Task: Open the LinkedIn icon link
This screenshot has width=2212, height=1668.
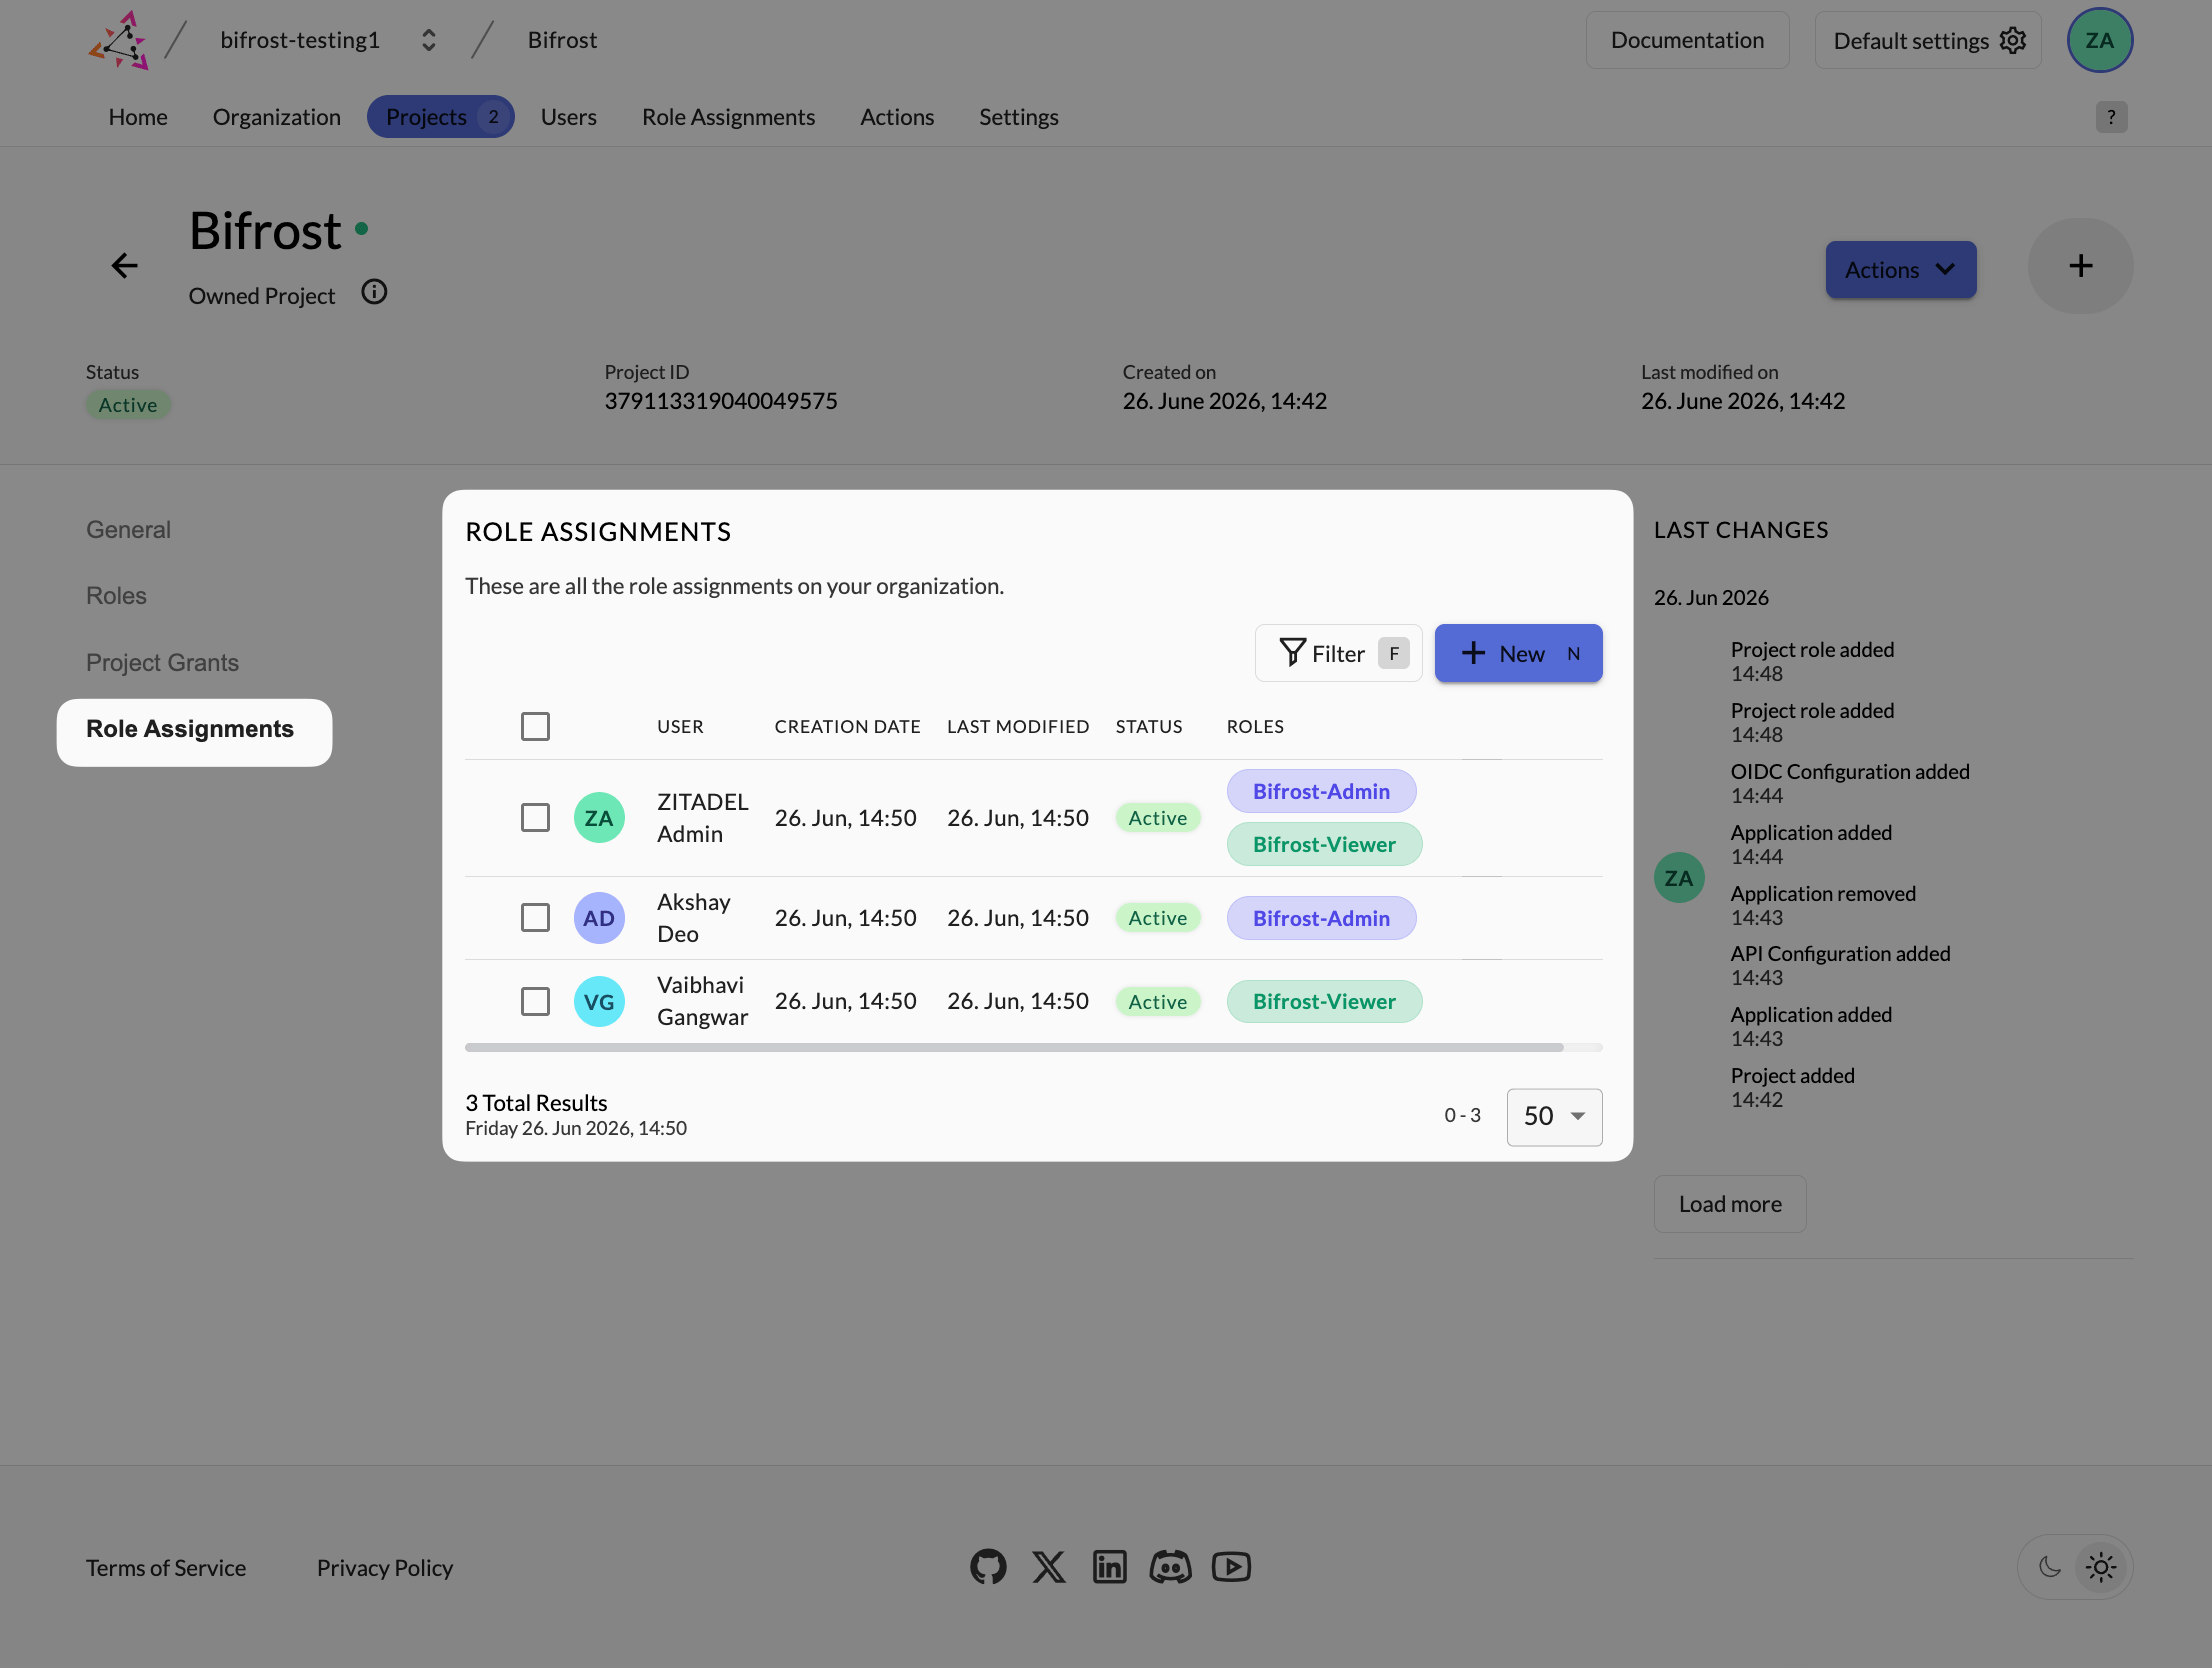Action: click(x=1109, y=1567)
